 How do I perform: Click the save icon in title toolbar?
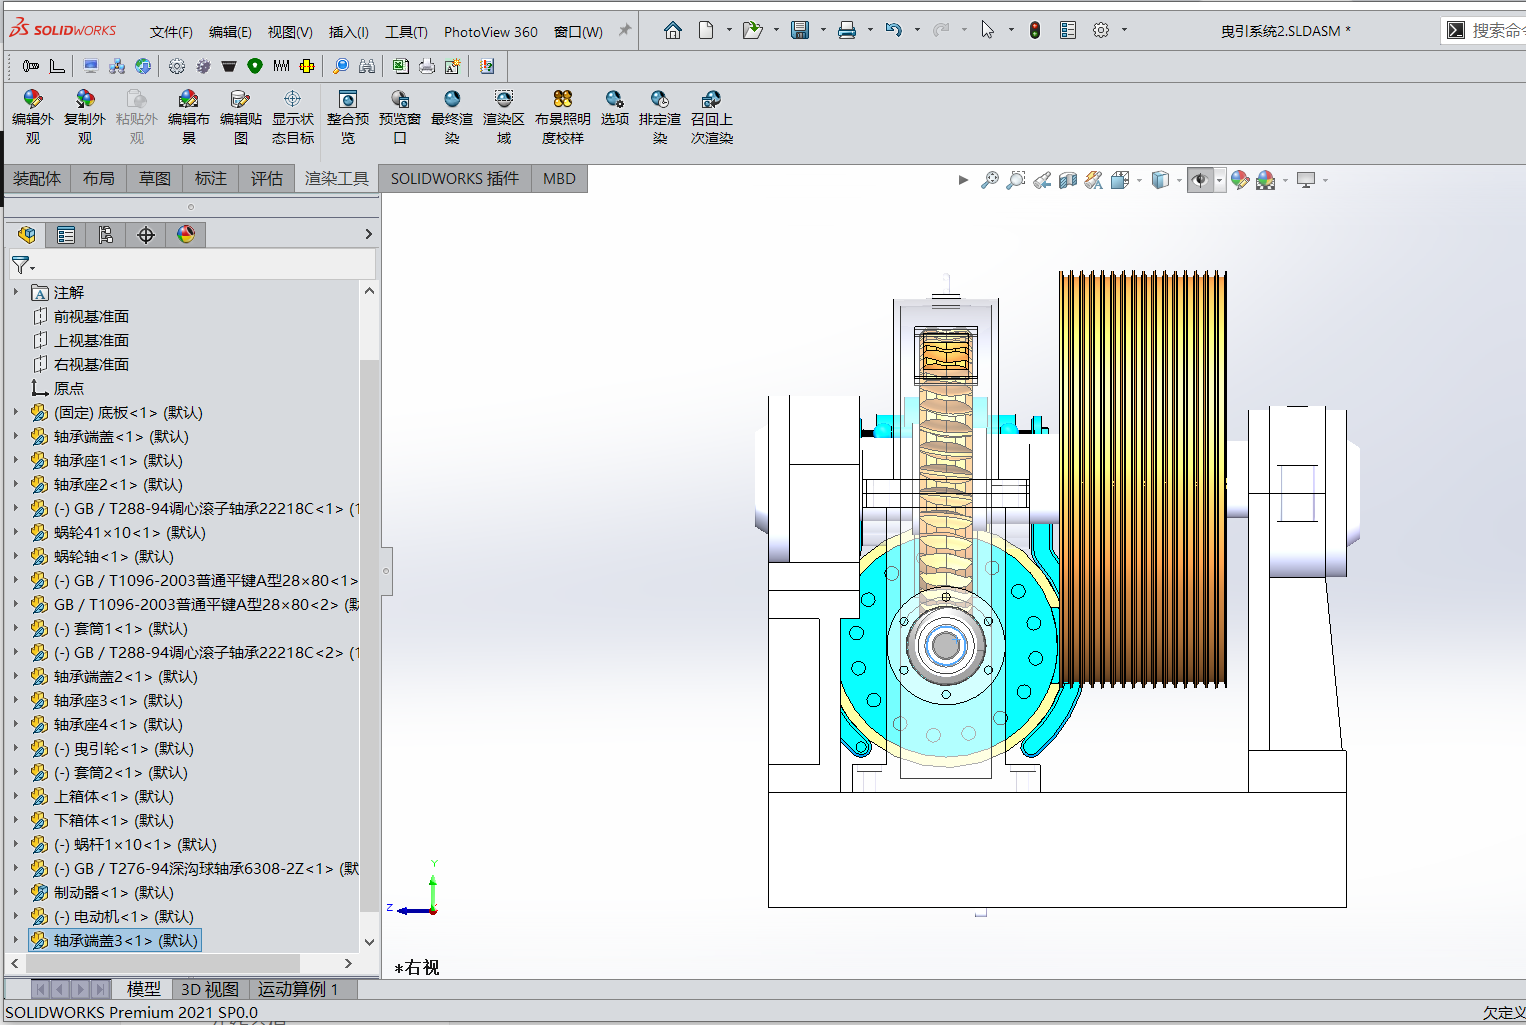coord(800,30)
